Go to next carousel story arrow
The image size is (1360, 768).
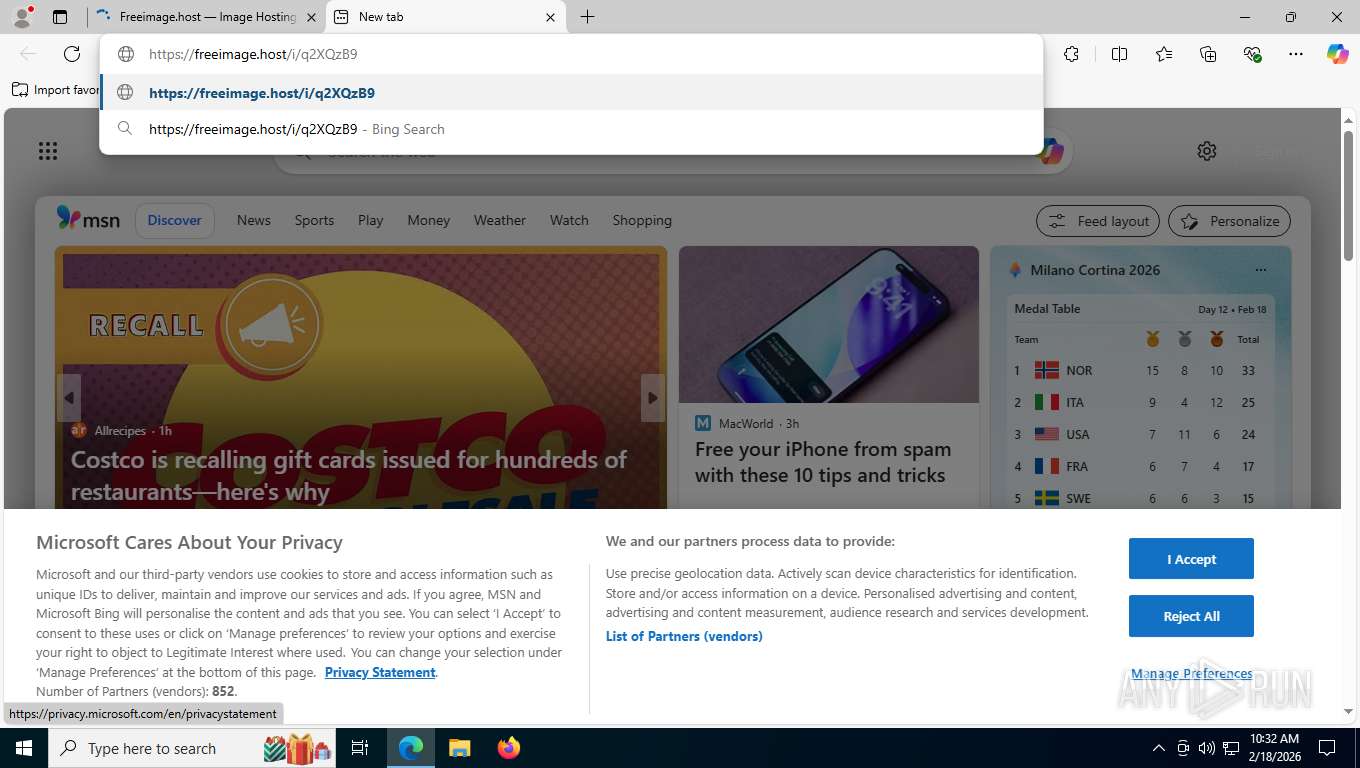click(652, 397)
